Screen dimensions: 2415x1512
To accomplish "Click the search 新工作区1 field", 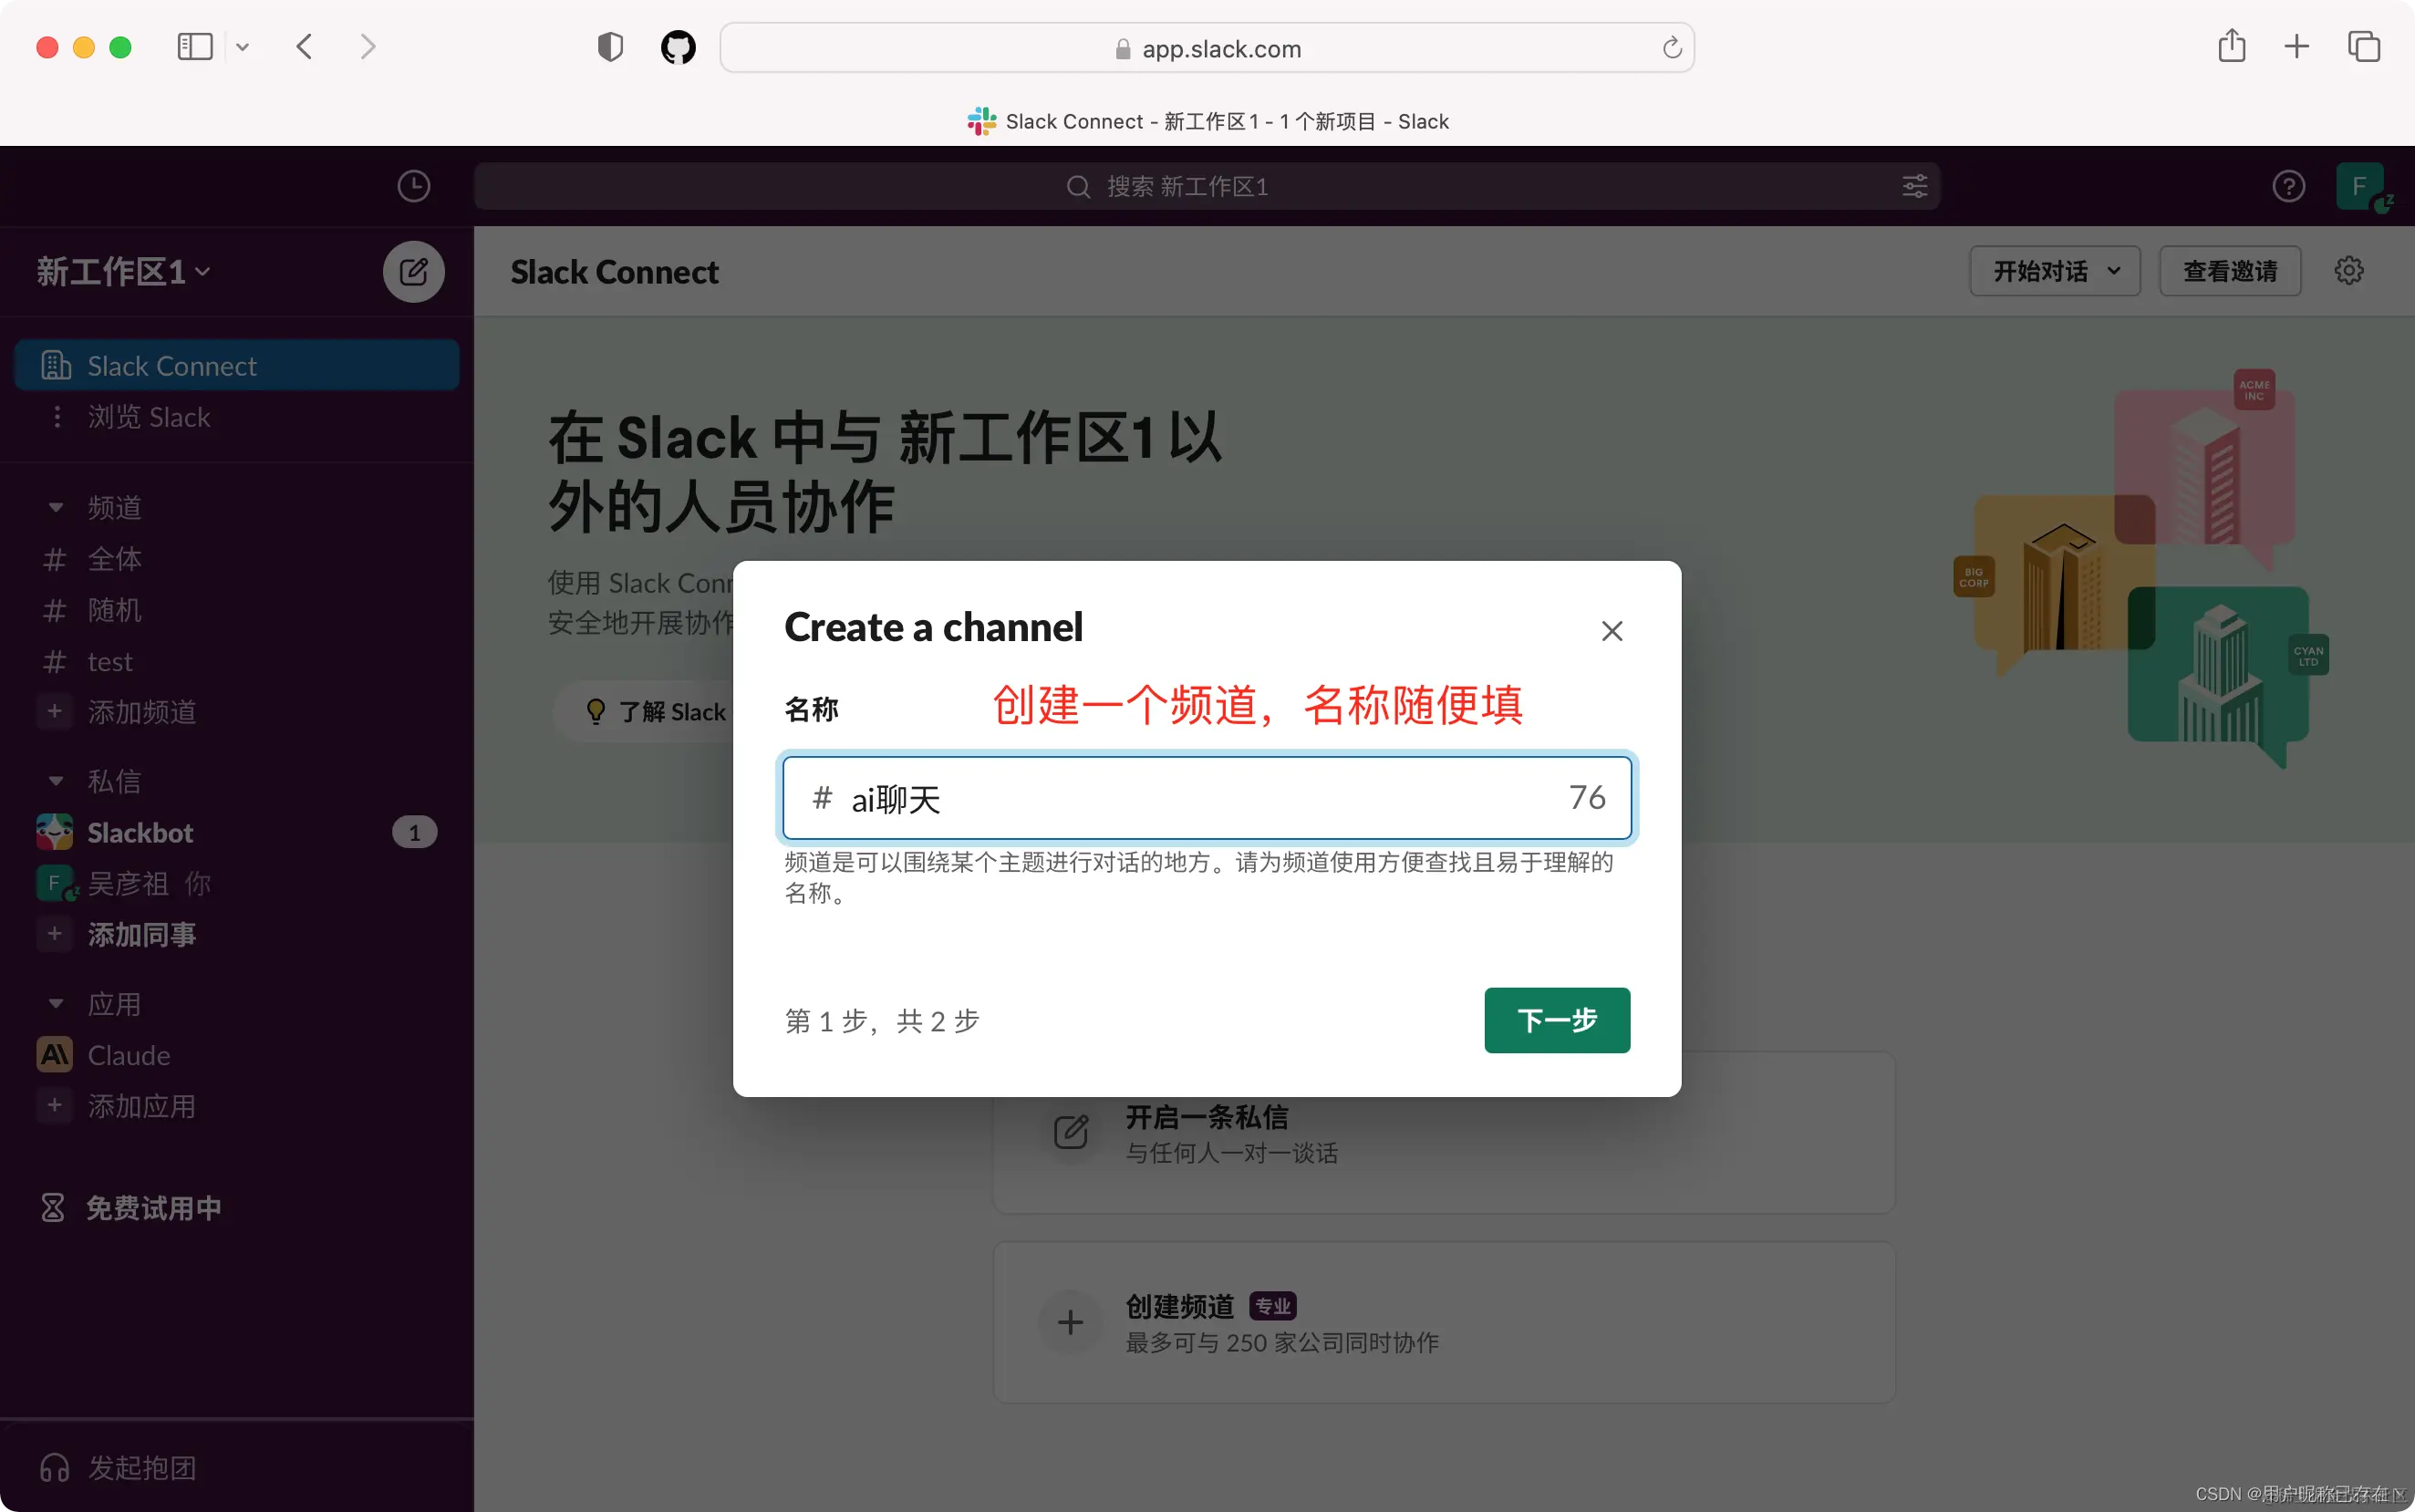I will click(1207, 186).
